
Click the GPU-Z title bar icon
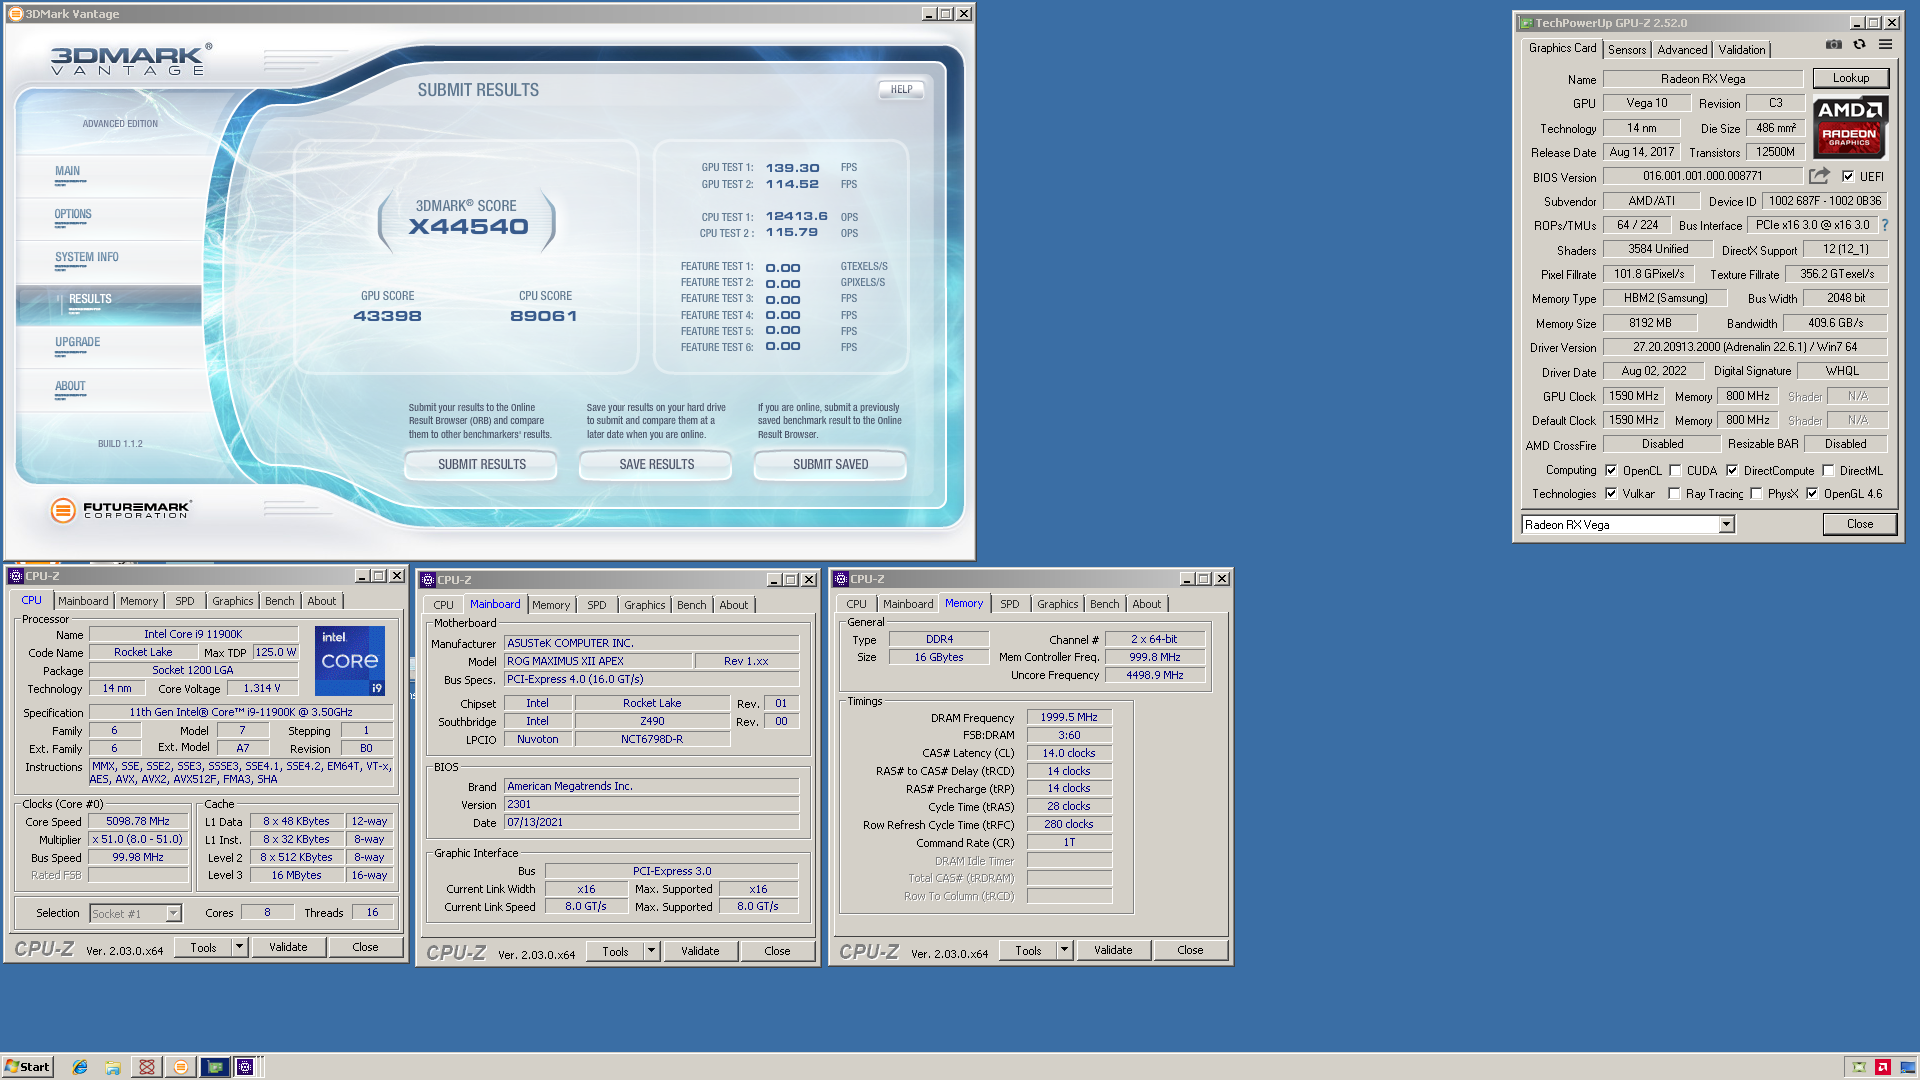click(x=1526, y=23)
